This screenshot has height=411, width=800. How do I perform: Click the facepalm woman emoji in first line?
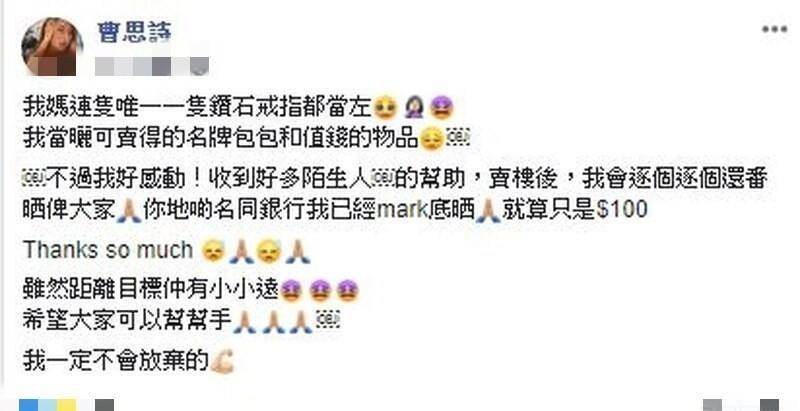[414, 108]
